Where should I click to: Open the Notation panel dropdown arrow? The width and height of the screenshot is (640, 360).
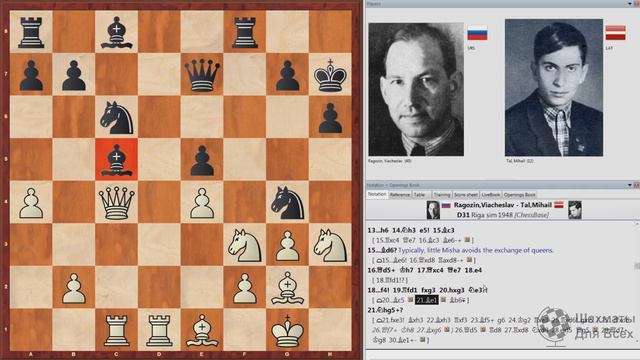tap(629, 185)
